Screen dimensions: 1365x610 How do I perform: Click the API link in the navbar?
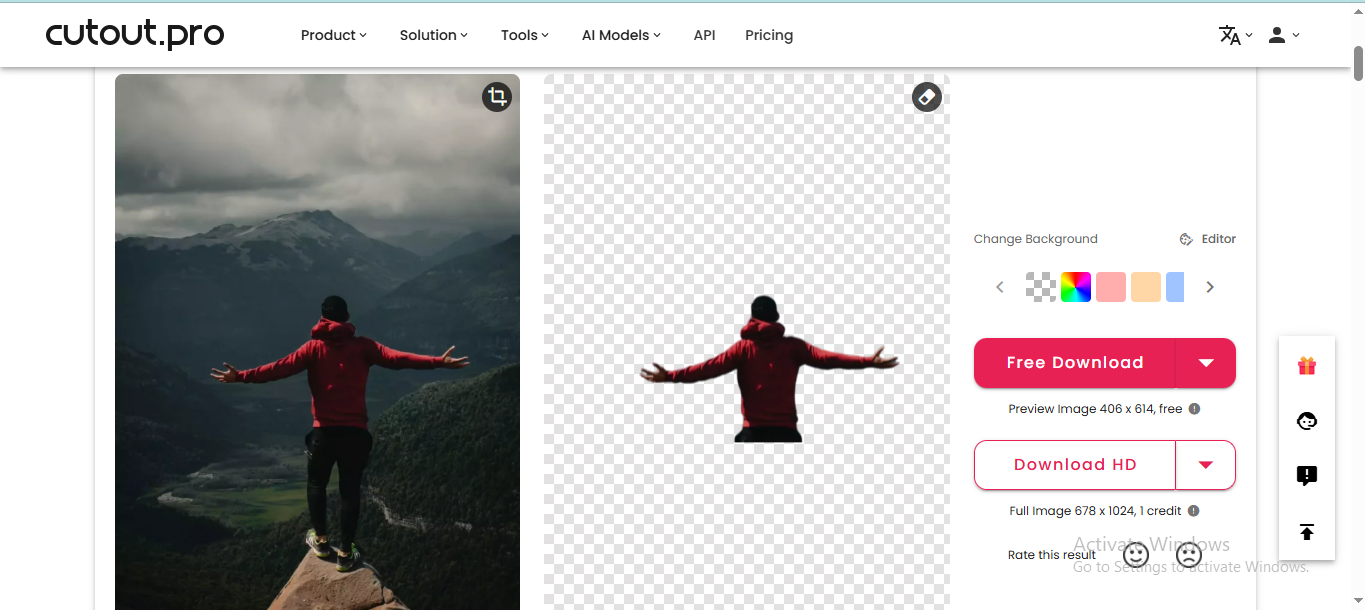(704, 35)
